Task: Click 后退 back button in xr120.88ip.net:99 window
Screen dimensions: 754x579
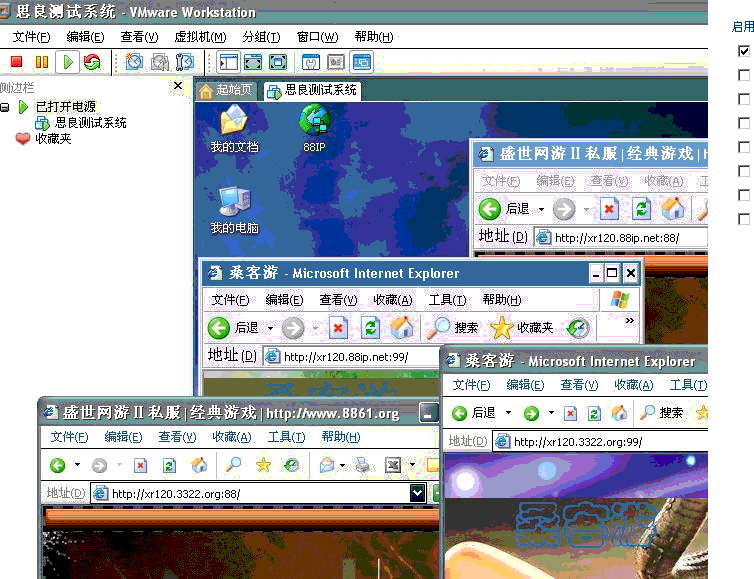Action: [x=234, y=328]
